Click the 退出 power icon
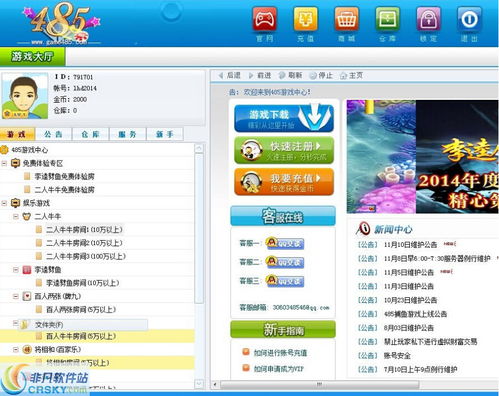499x396 pixels. point(469,19)
